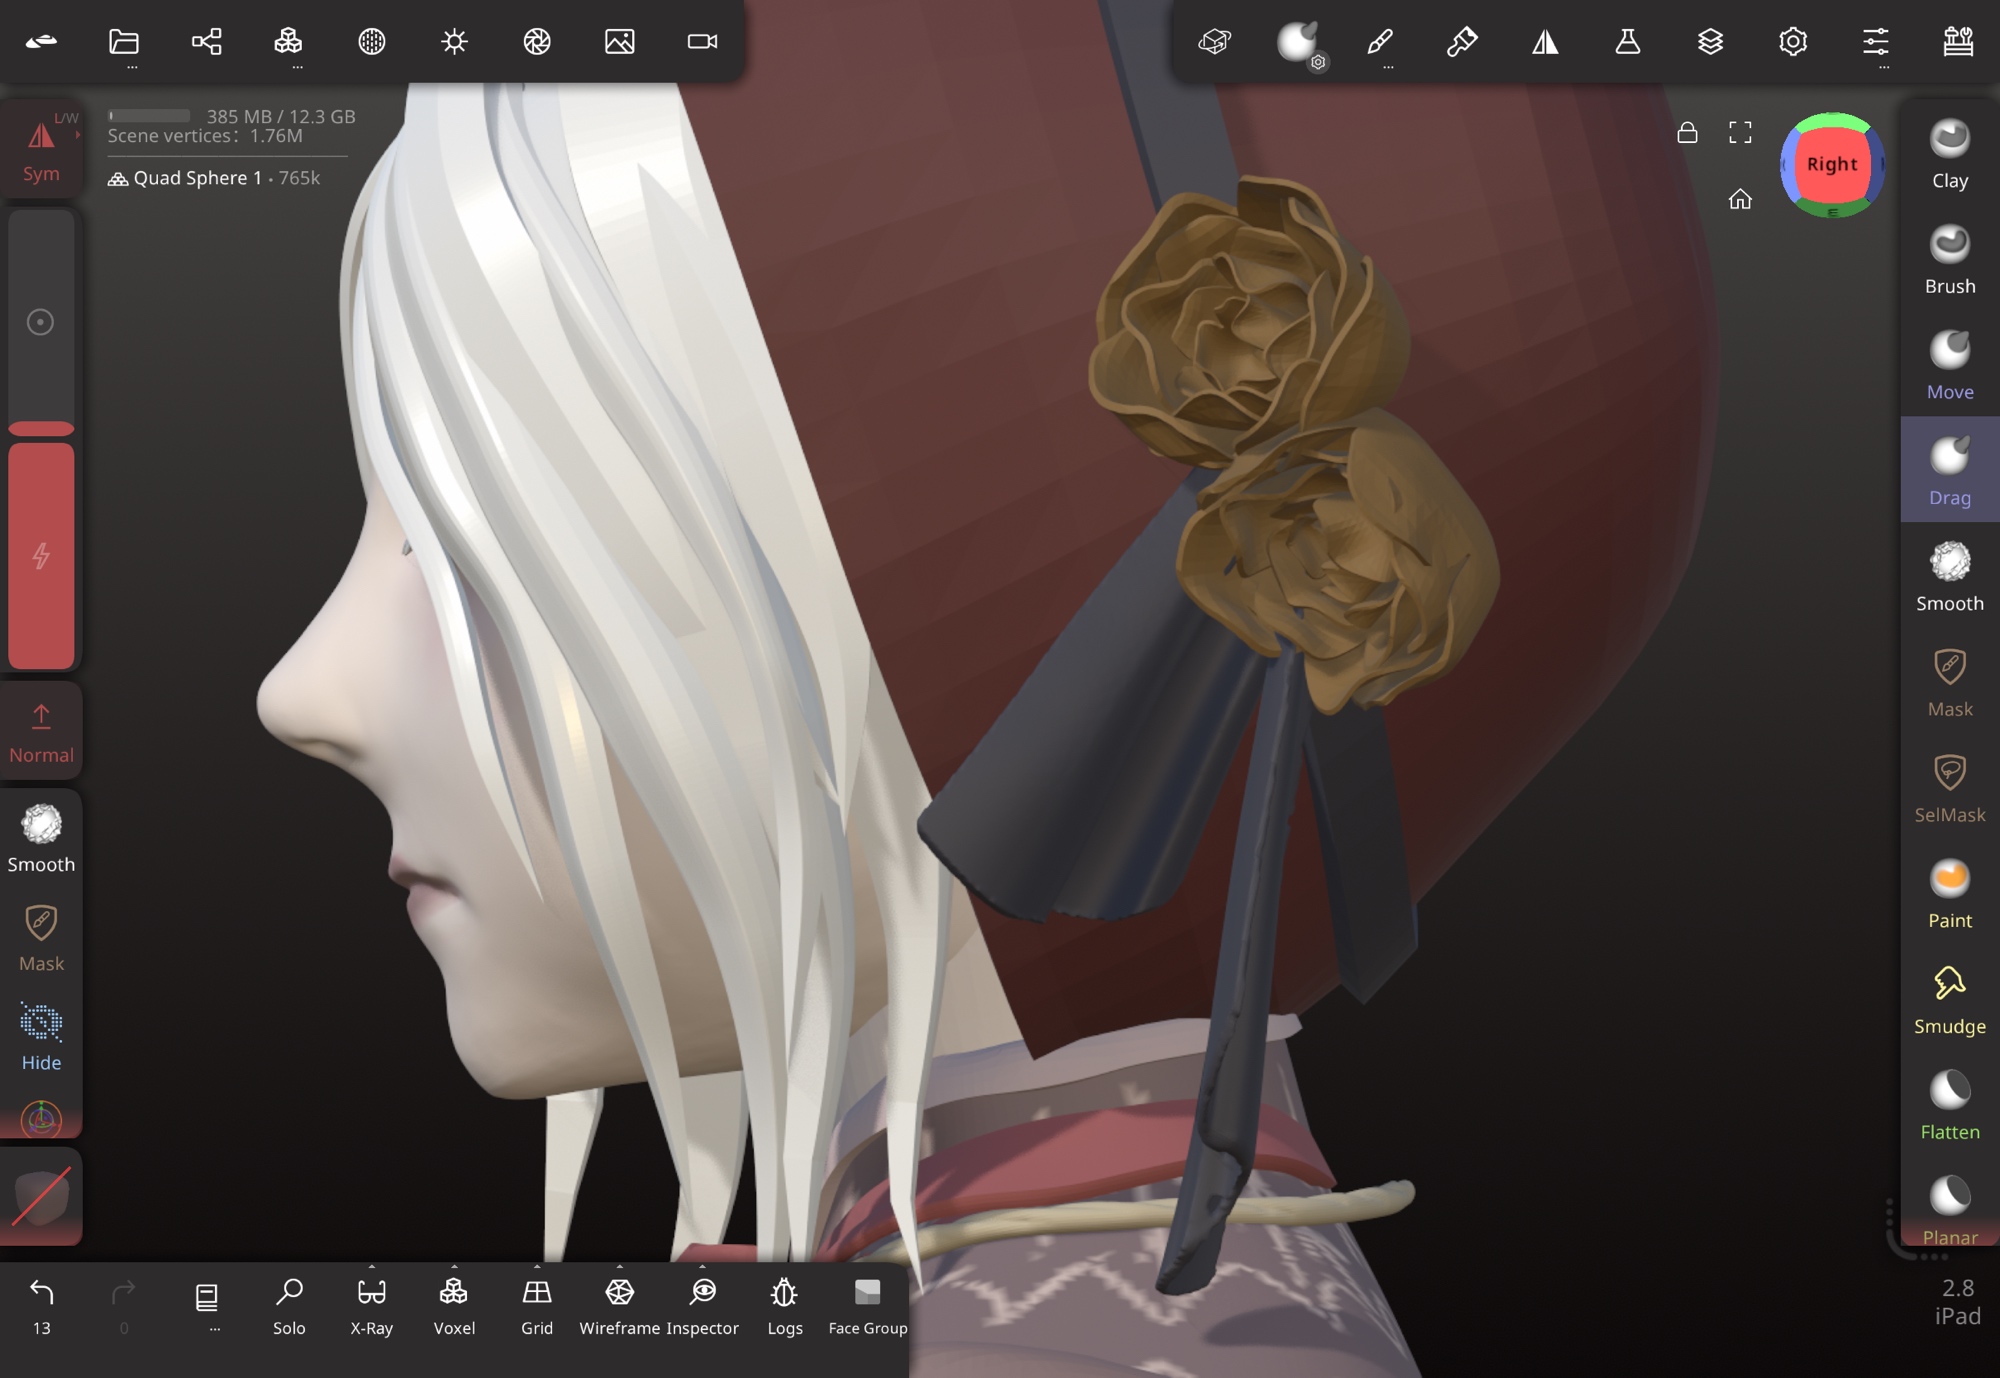Toggle camera lock icon
Viewport: 2000px width, 1378px height.
pos(1687,133)
